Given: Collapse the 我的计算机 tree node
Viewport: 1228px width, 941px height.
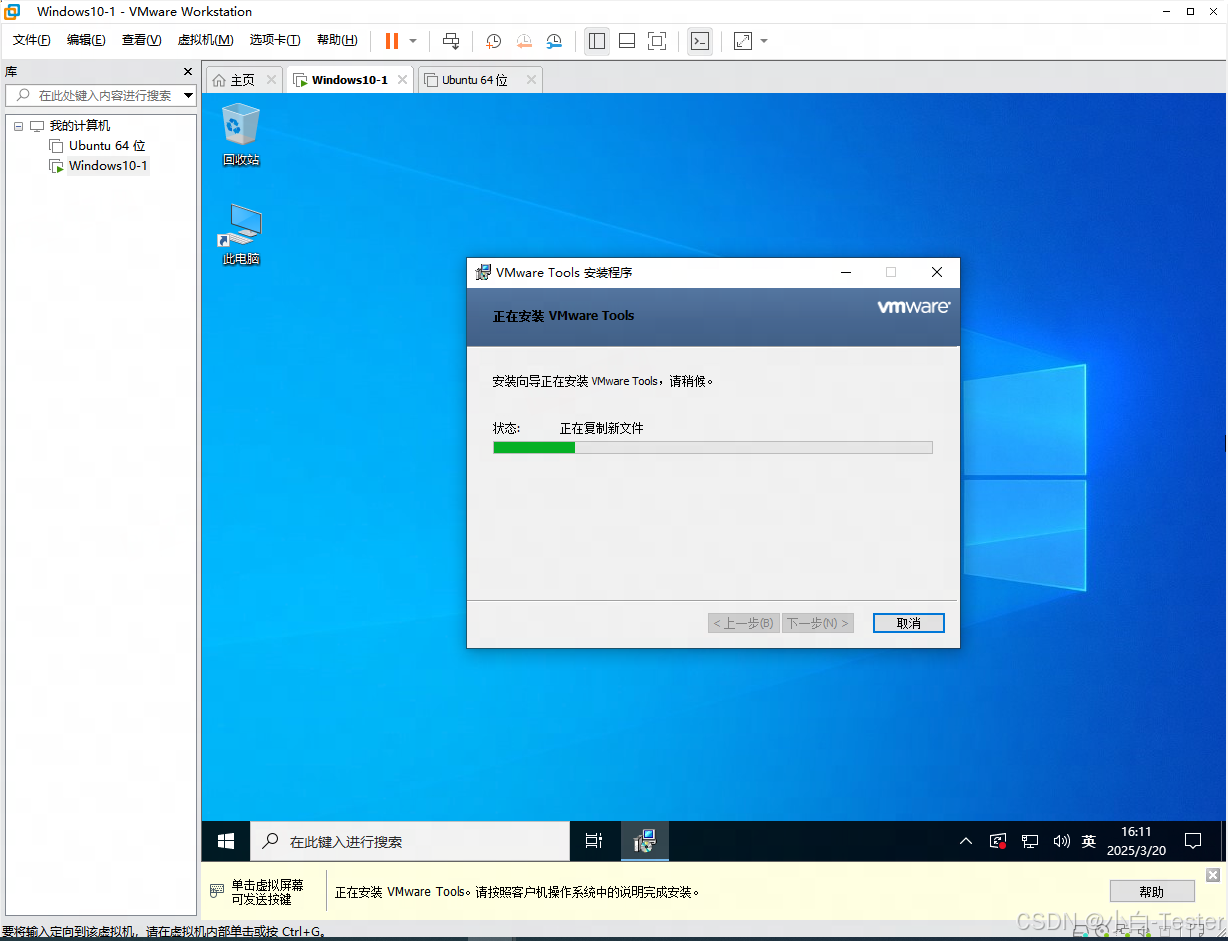Looking at the screenshot, I should click(x=19, y=126).
